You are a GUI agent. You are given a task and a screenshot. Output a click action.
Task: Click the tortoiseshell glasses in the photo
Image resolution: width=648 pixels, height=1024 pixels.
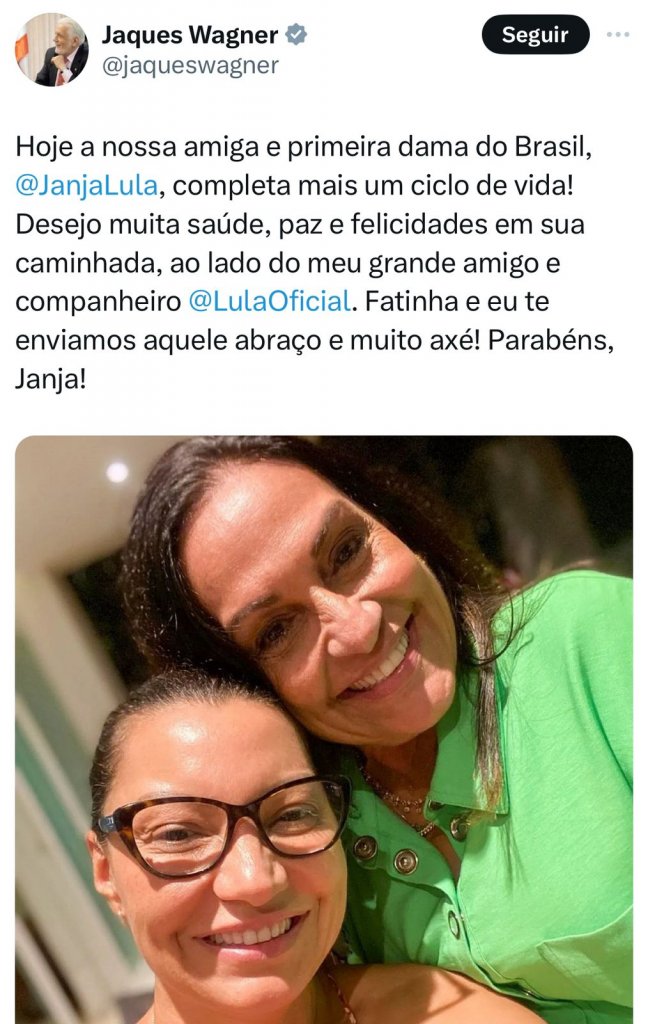coord(223,823)
